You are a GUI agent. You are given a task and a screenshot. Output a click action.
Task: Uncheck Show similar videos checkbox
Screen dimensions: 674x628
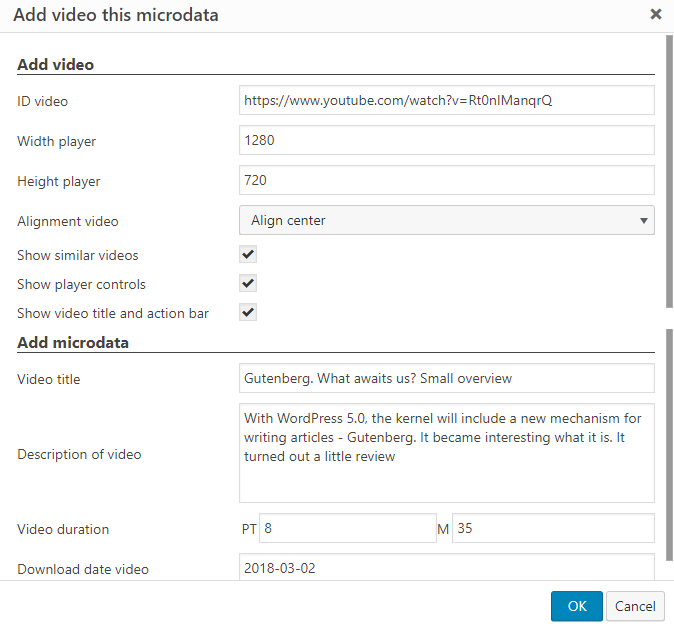coord(248,254)
